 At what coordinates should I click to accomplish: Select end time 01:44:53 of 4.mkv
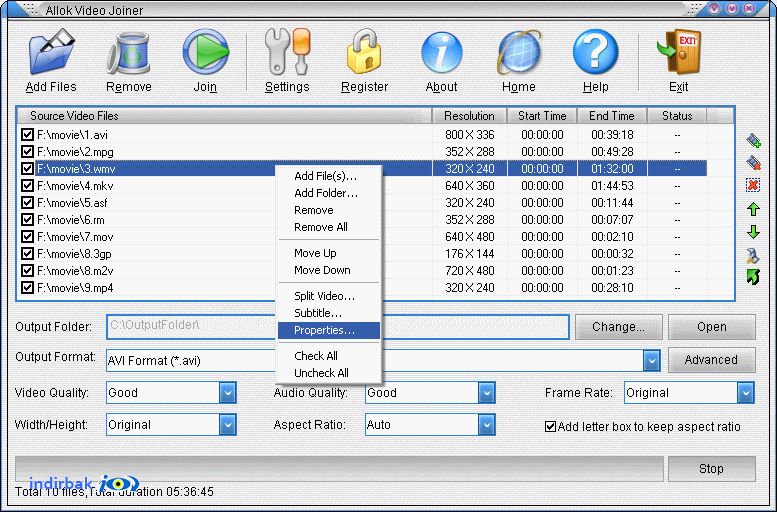612,186
